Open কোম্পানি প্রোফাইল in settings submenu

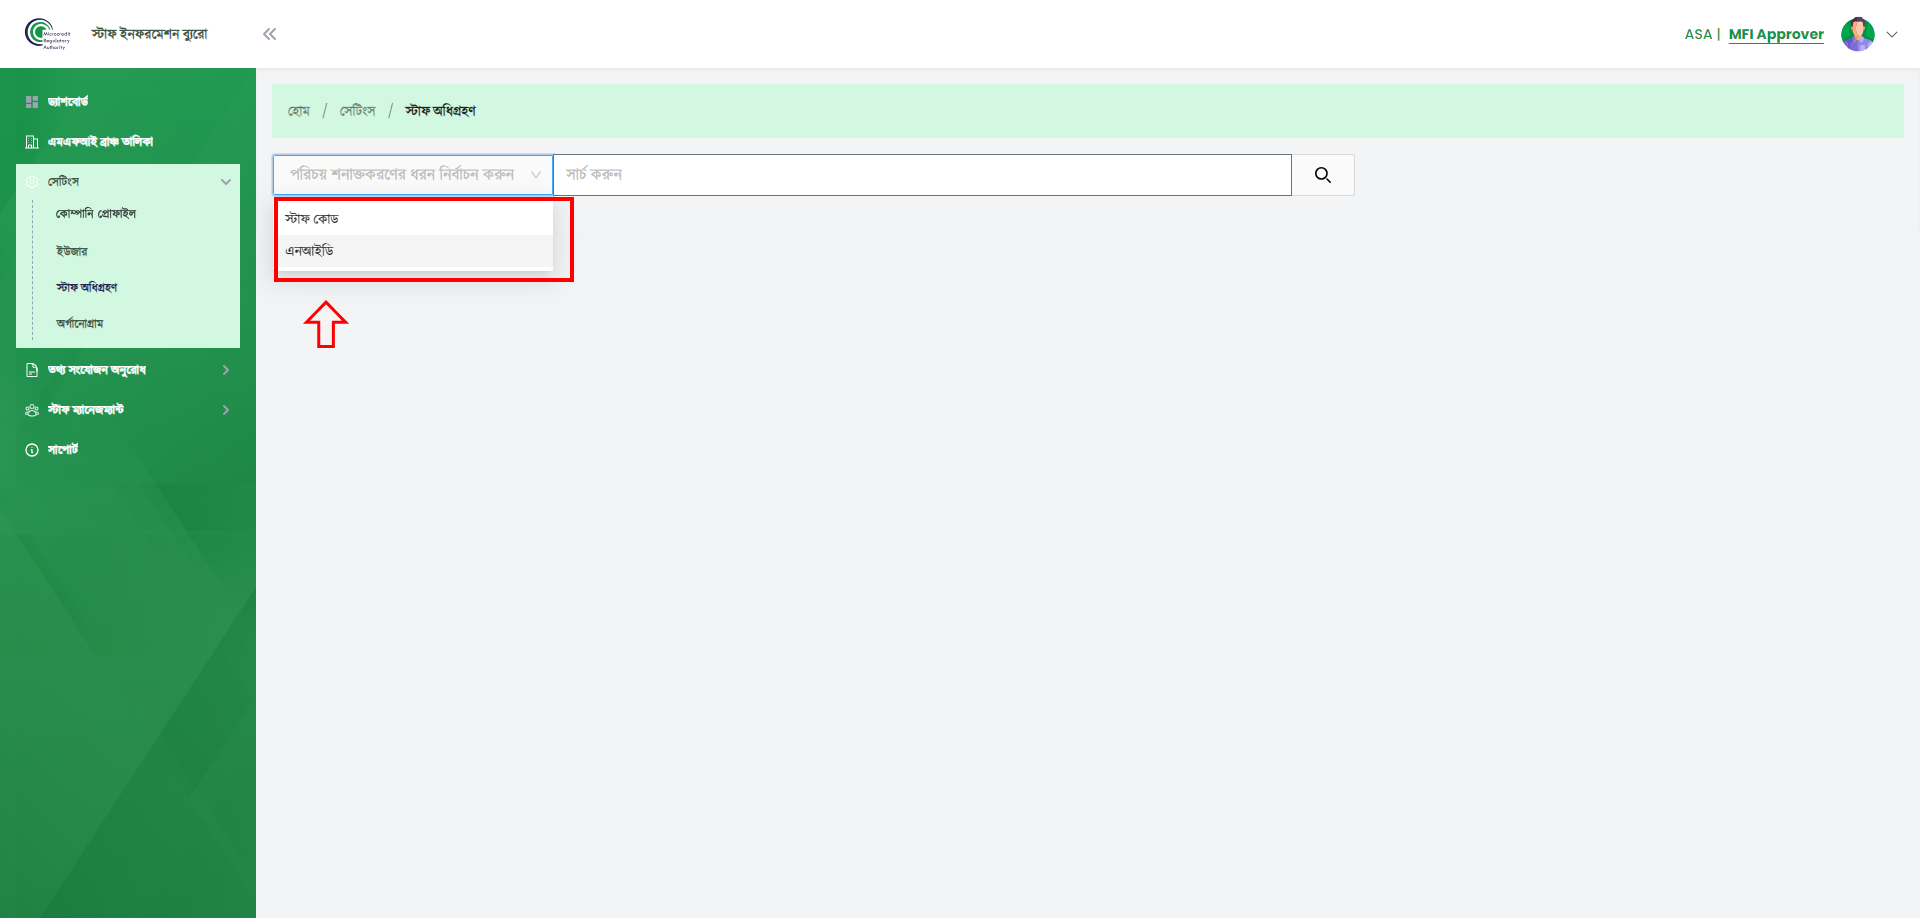click(x=96, y=214)
